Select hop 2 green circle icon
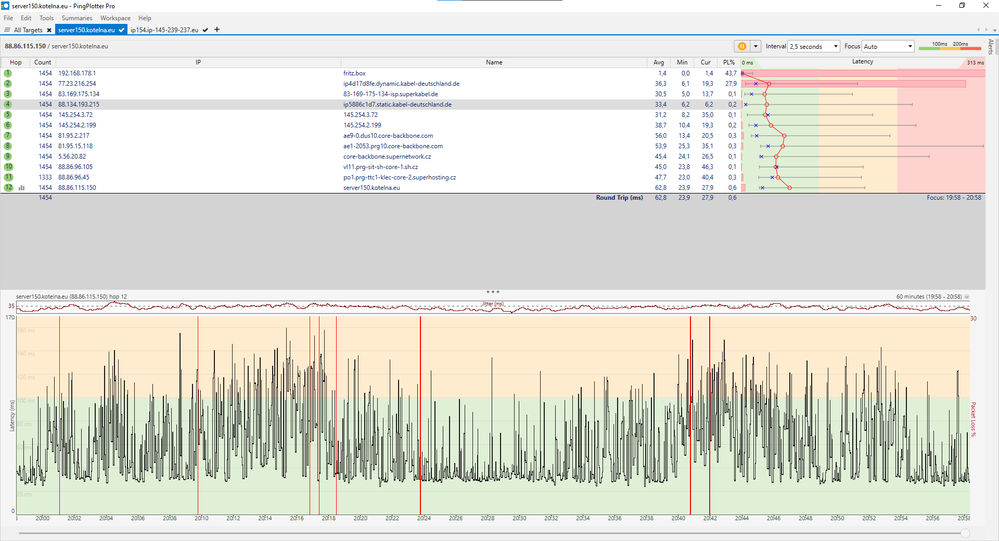 (8, 83)
